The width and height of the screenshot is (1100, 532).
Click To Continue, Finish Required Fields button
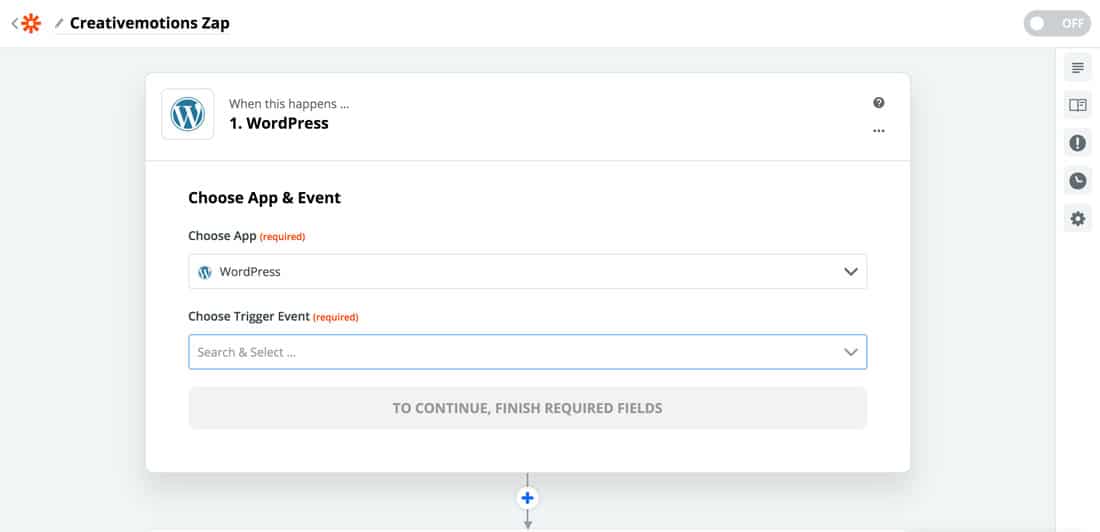(x=528, y=408)
